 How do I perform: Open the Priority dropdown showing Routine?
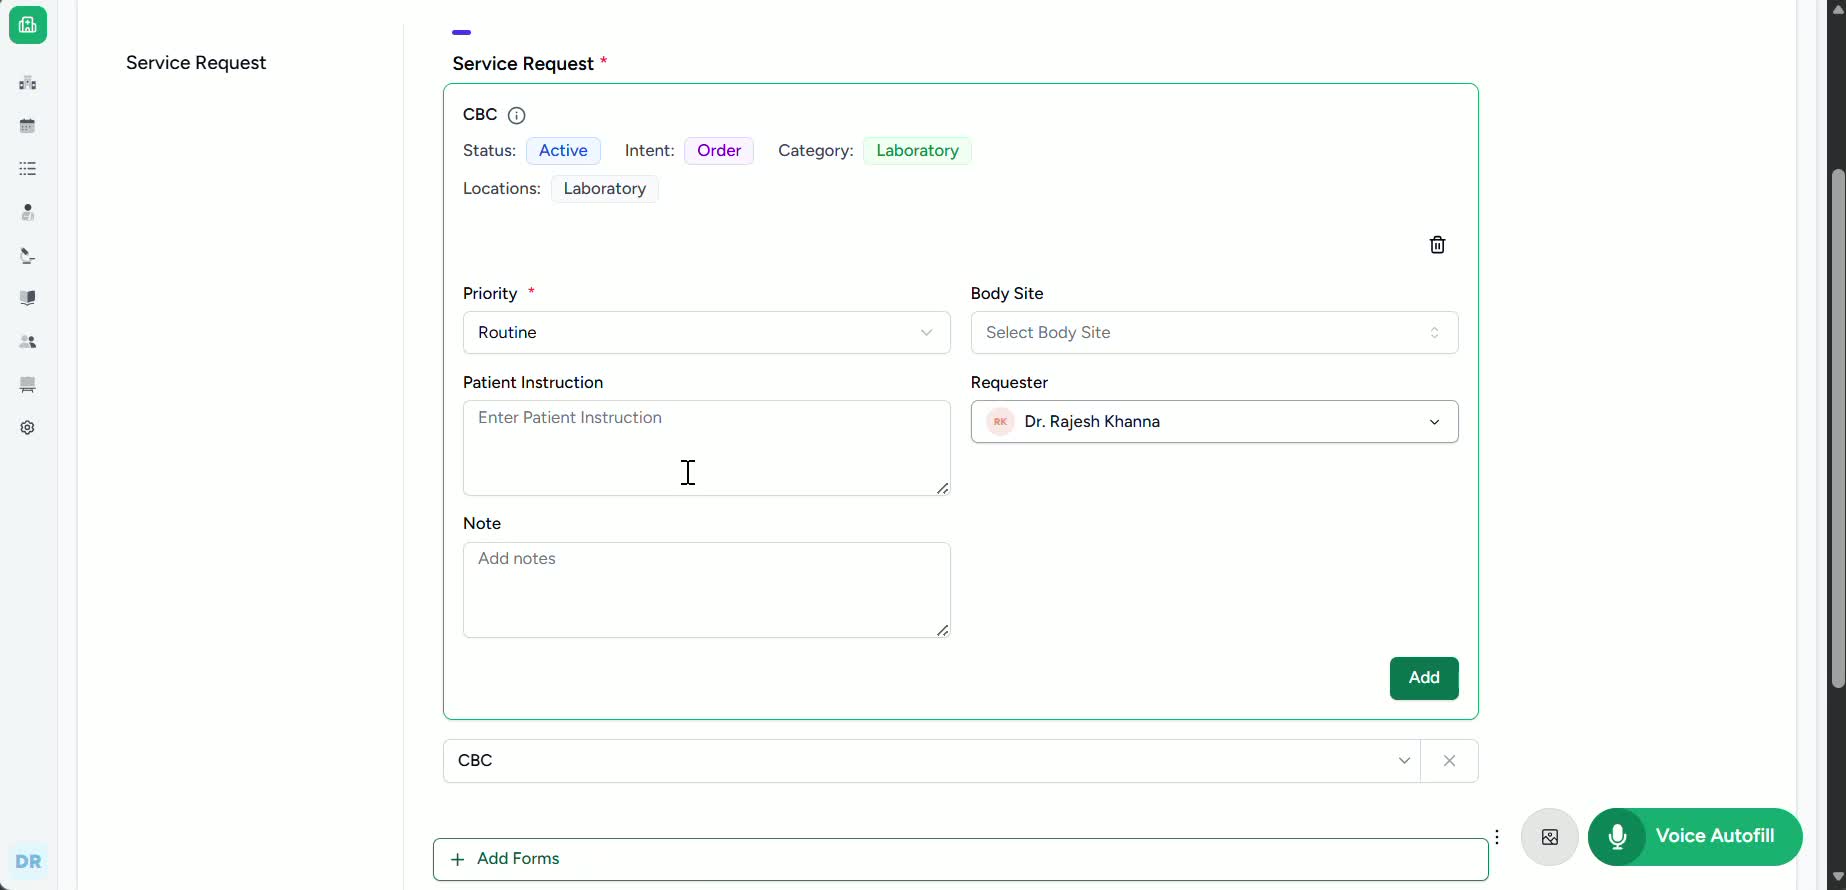coord(706,333)
